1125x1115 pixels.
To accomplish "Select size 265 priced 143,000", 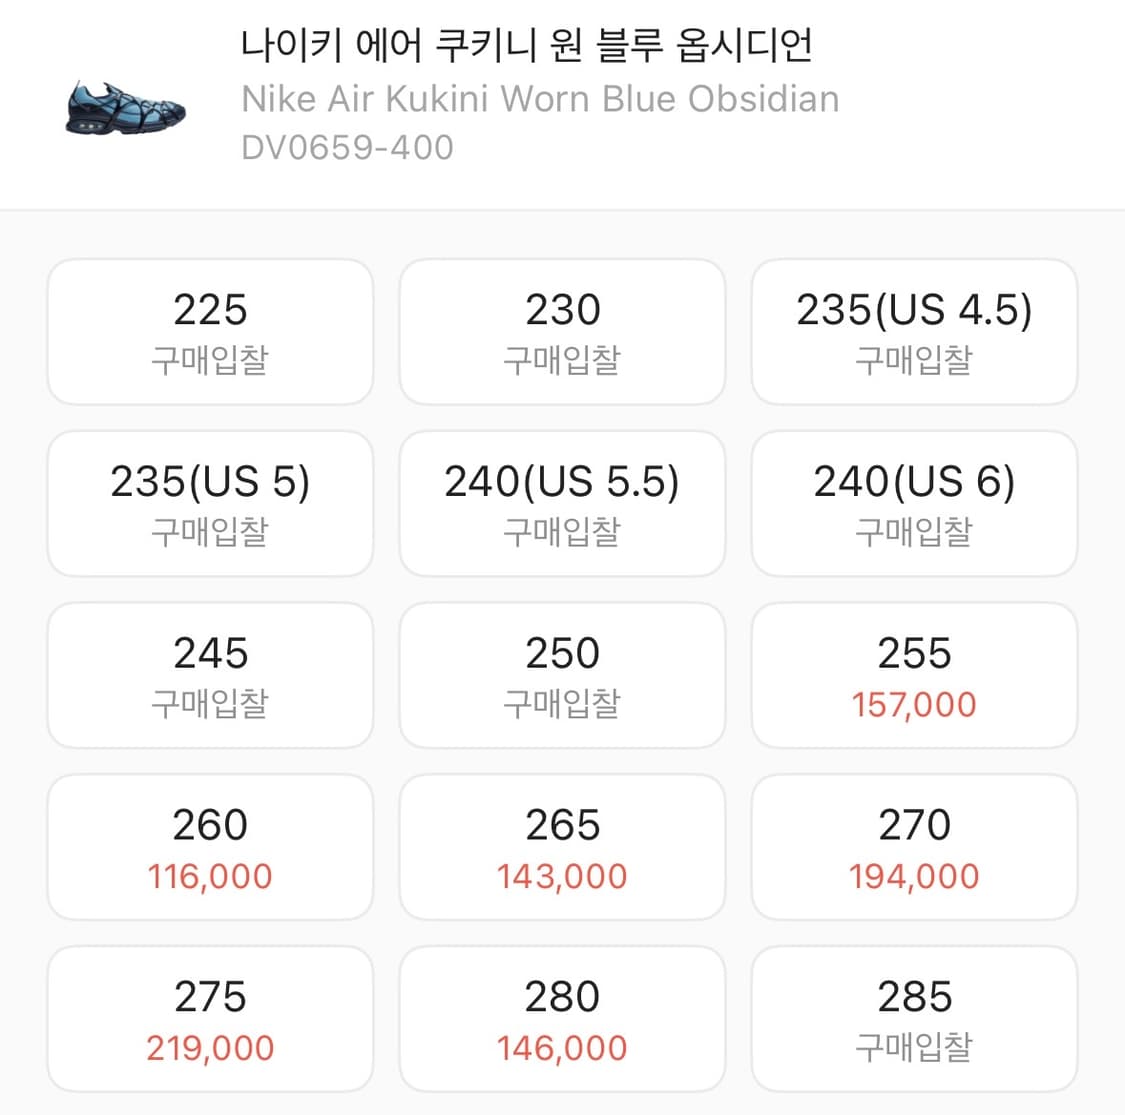I will click(x=562, y=847).
